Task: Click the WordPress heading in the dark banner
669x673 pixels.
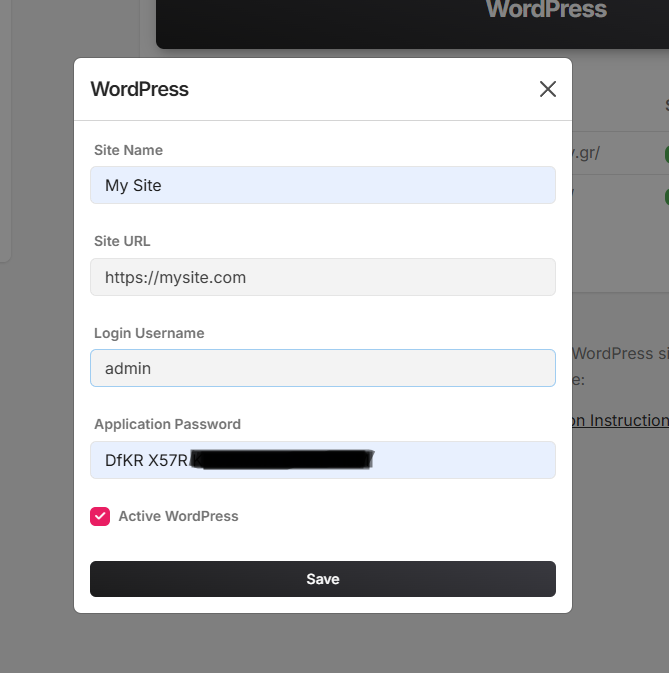Action: [x=546, y=9]
